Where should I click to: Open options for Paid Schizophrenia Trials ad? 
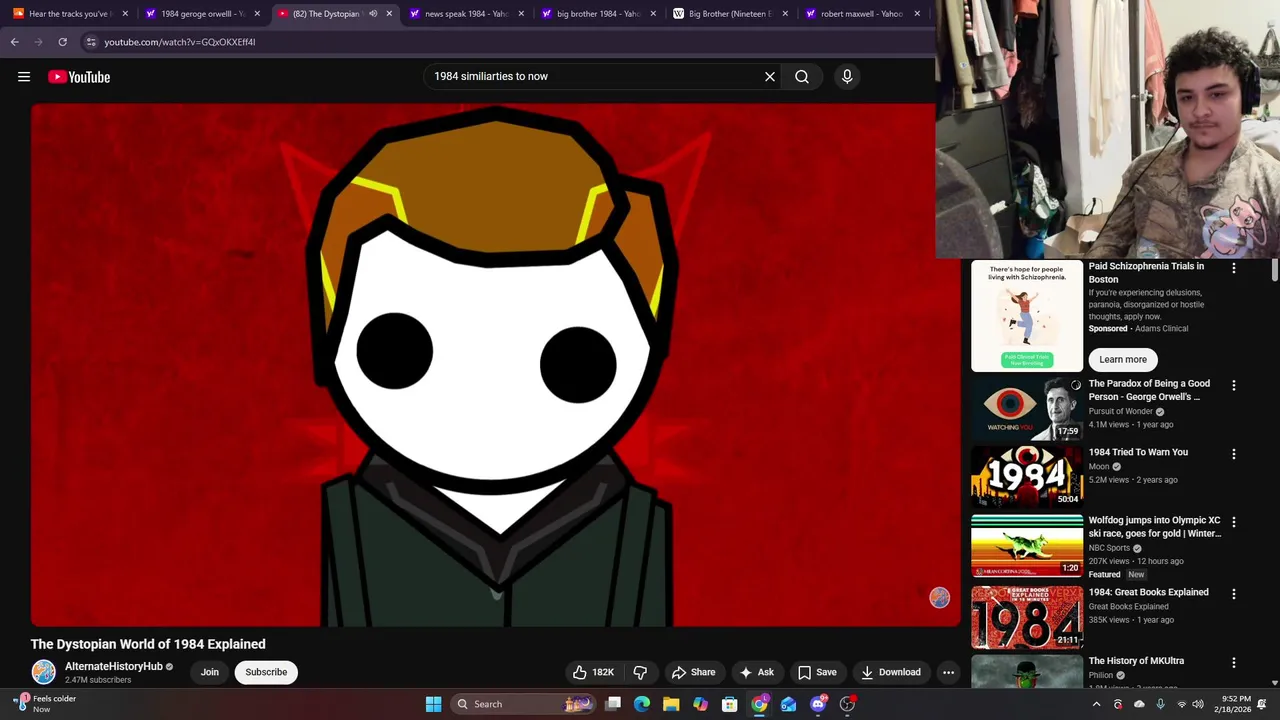click(x=1233, y=268)
